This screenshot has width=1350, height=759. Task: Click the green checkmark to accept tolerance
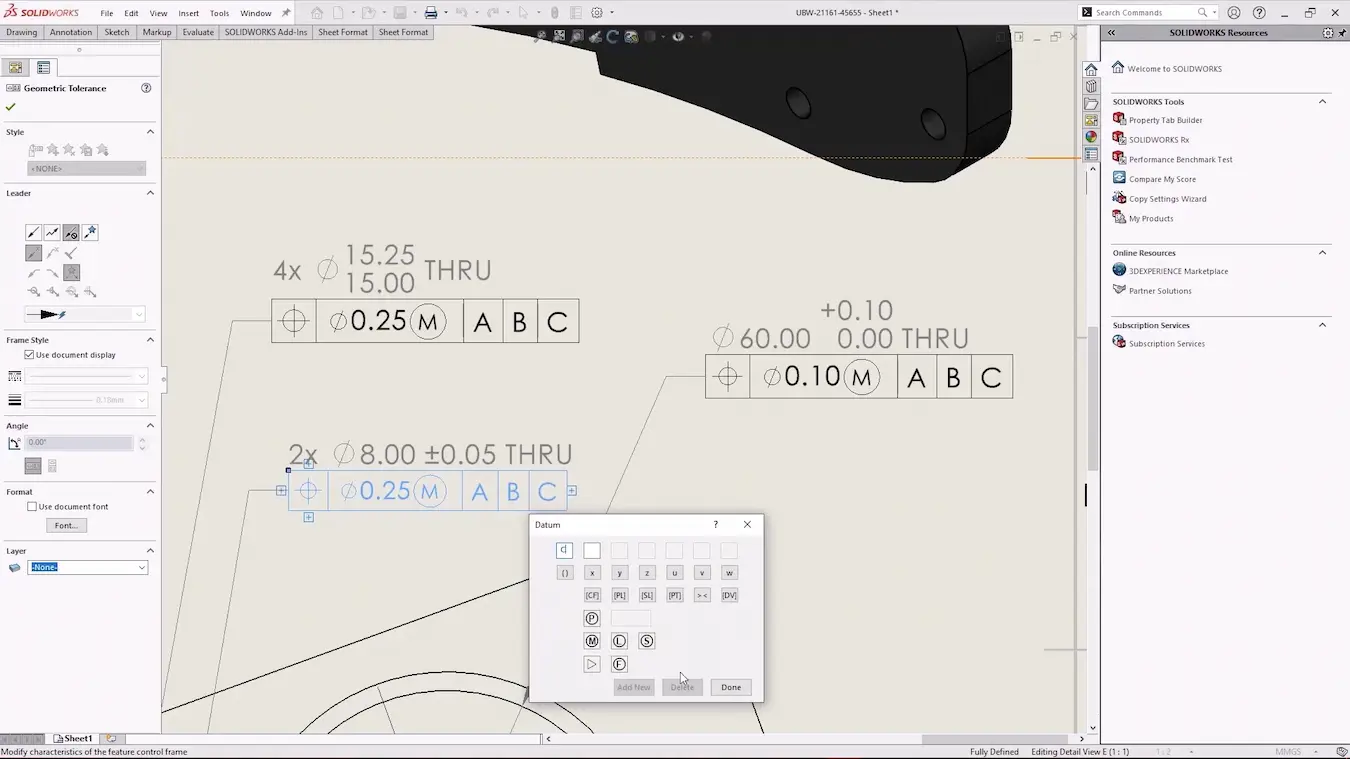pyautogui.click(x=11, y=107)
